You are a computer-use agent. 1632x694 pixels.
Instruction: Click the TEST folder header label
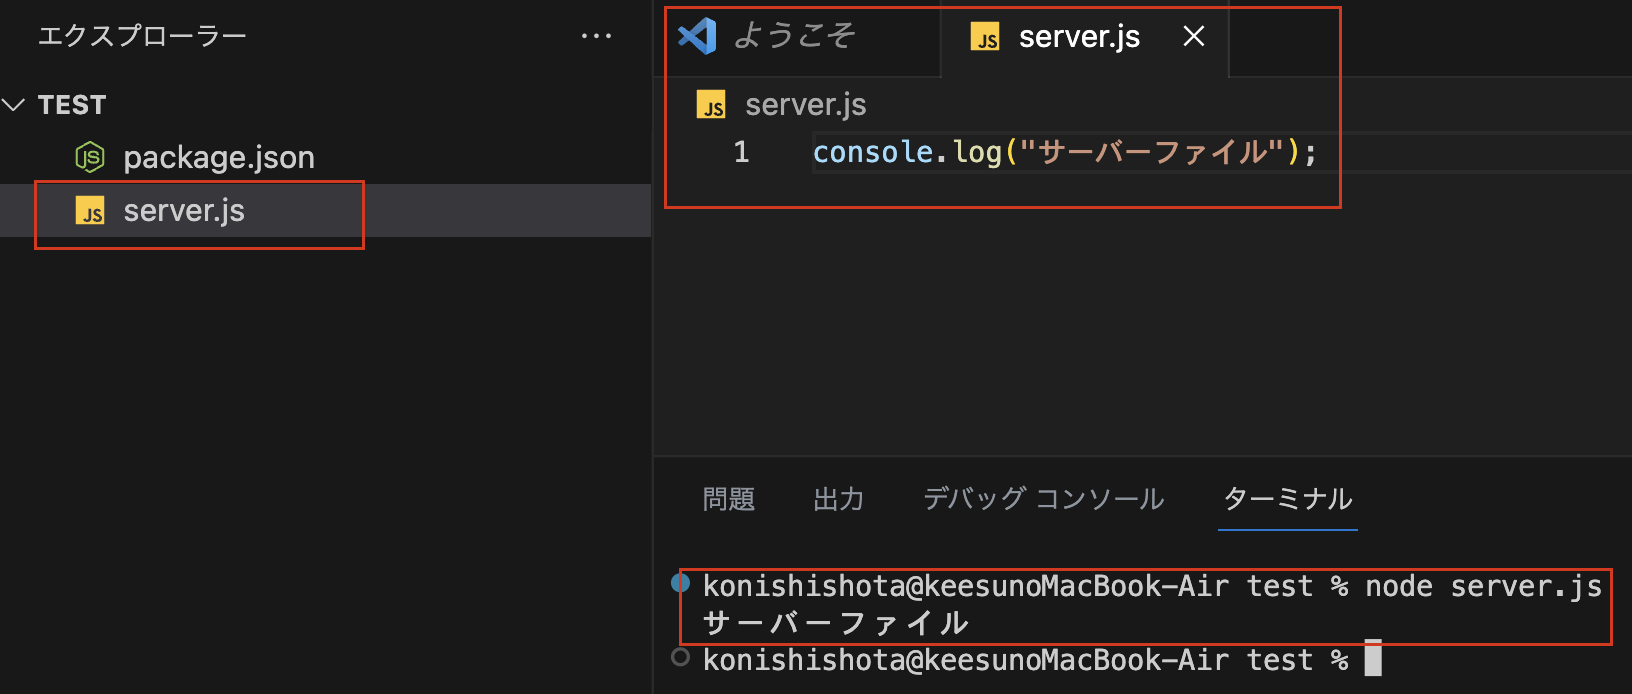click(x=72, y=105)
